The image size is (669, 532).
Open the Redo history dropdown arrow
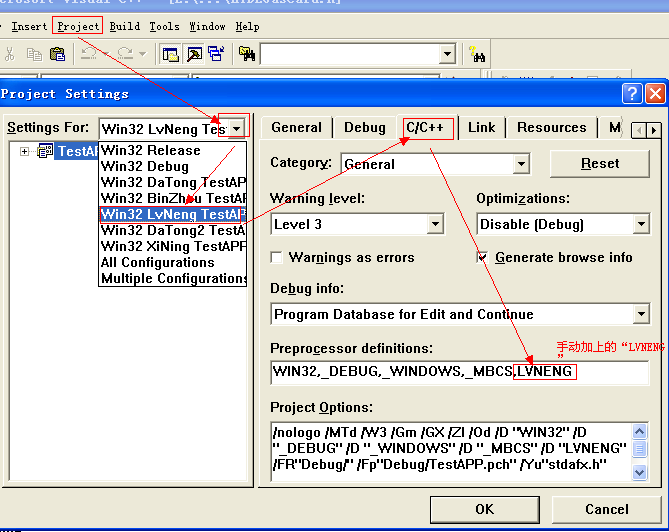143,54
